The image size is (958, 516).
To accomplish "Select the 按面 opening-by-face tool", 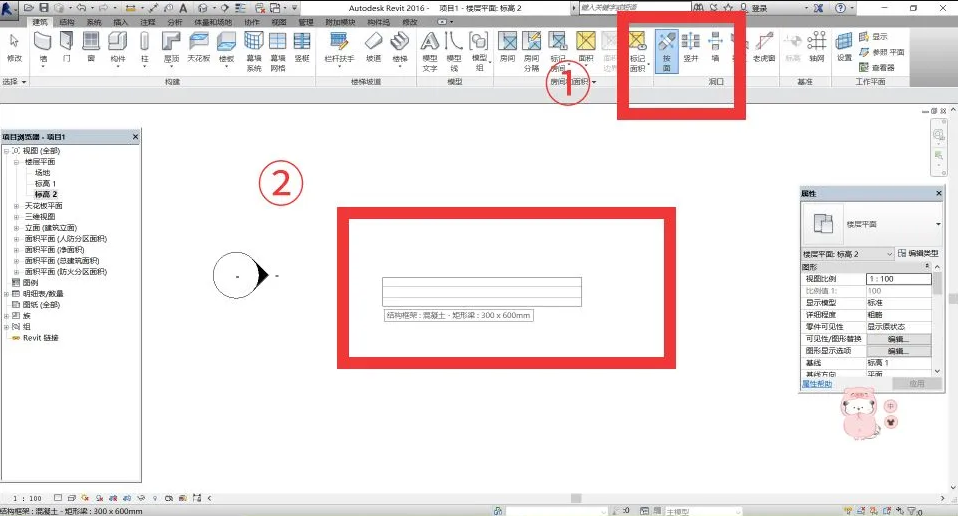I will point(667,51).
